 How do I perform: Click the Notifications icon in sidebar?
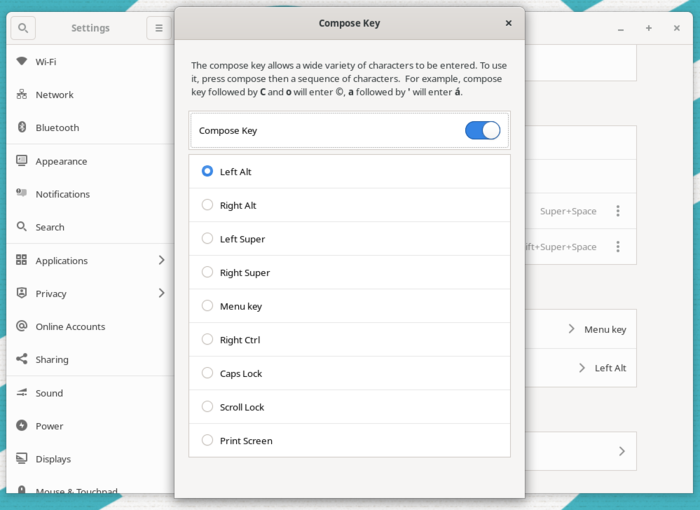coord(21,193)
